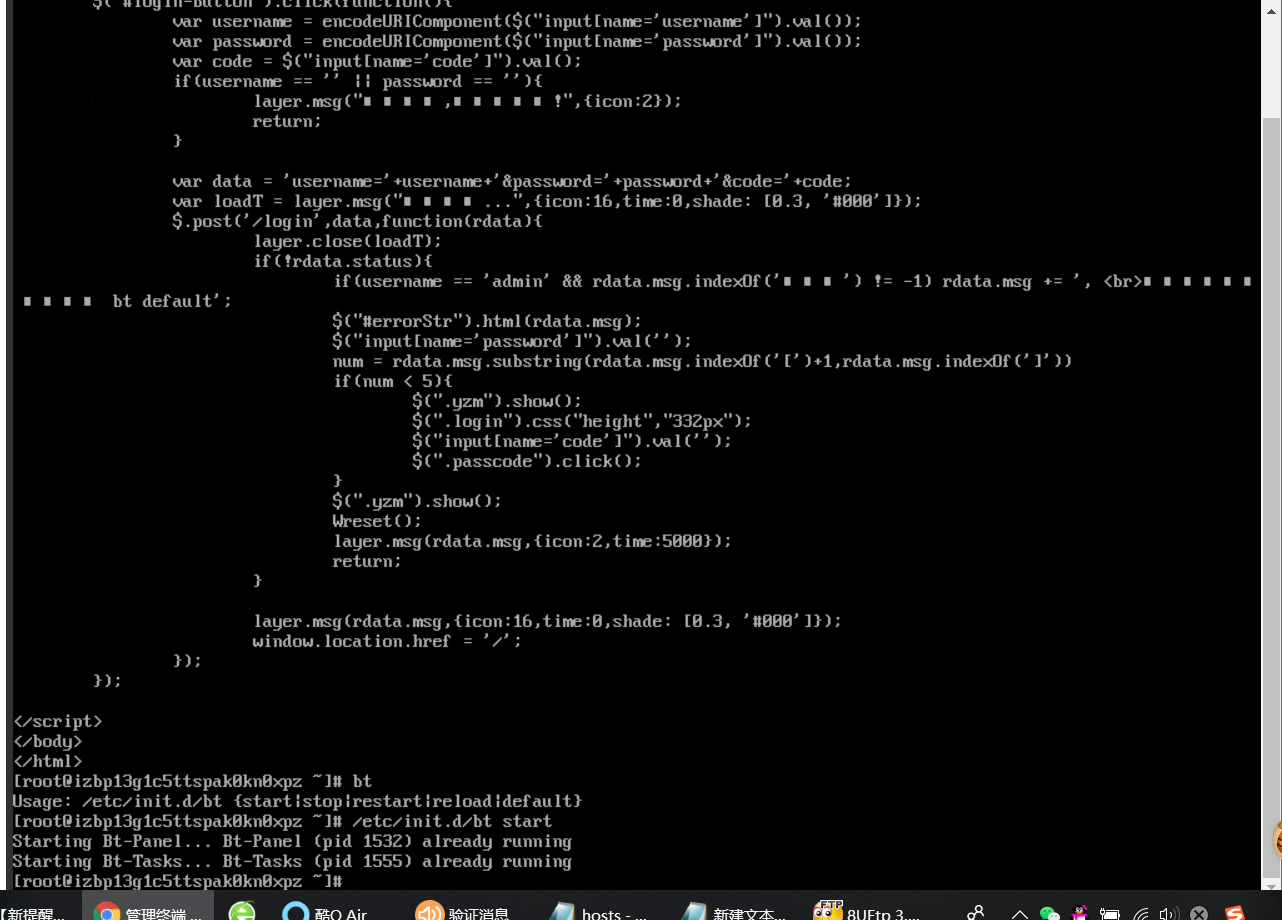Click the 'num = rdata.msg.substring' code line
This screenshot has width=1282, height=920.
coord(702,361)
